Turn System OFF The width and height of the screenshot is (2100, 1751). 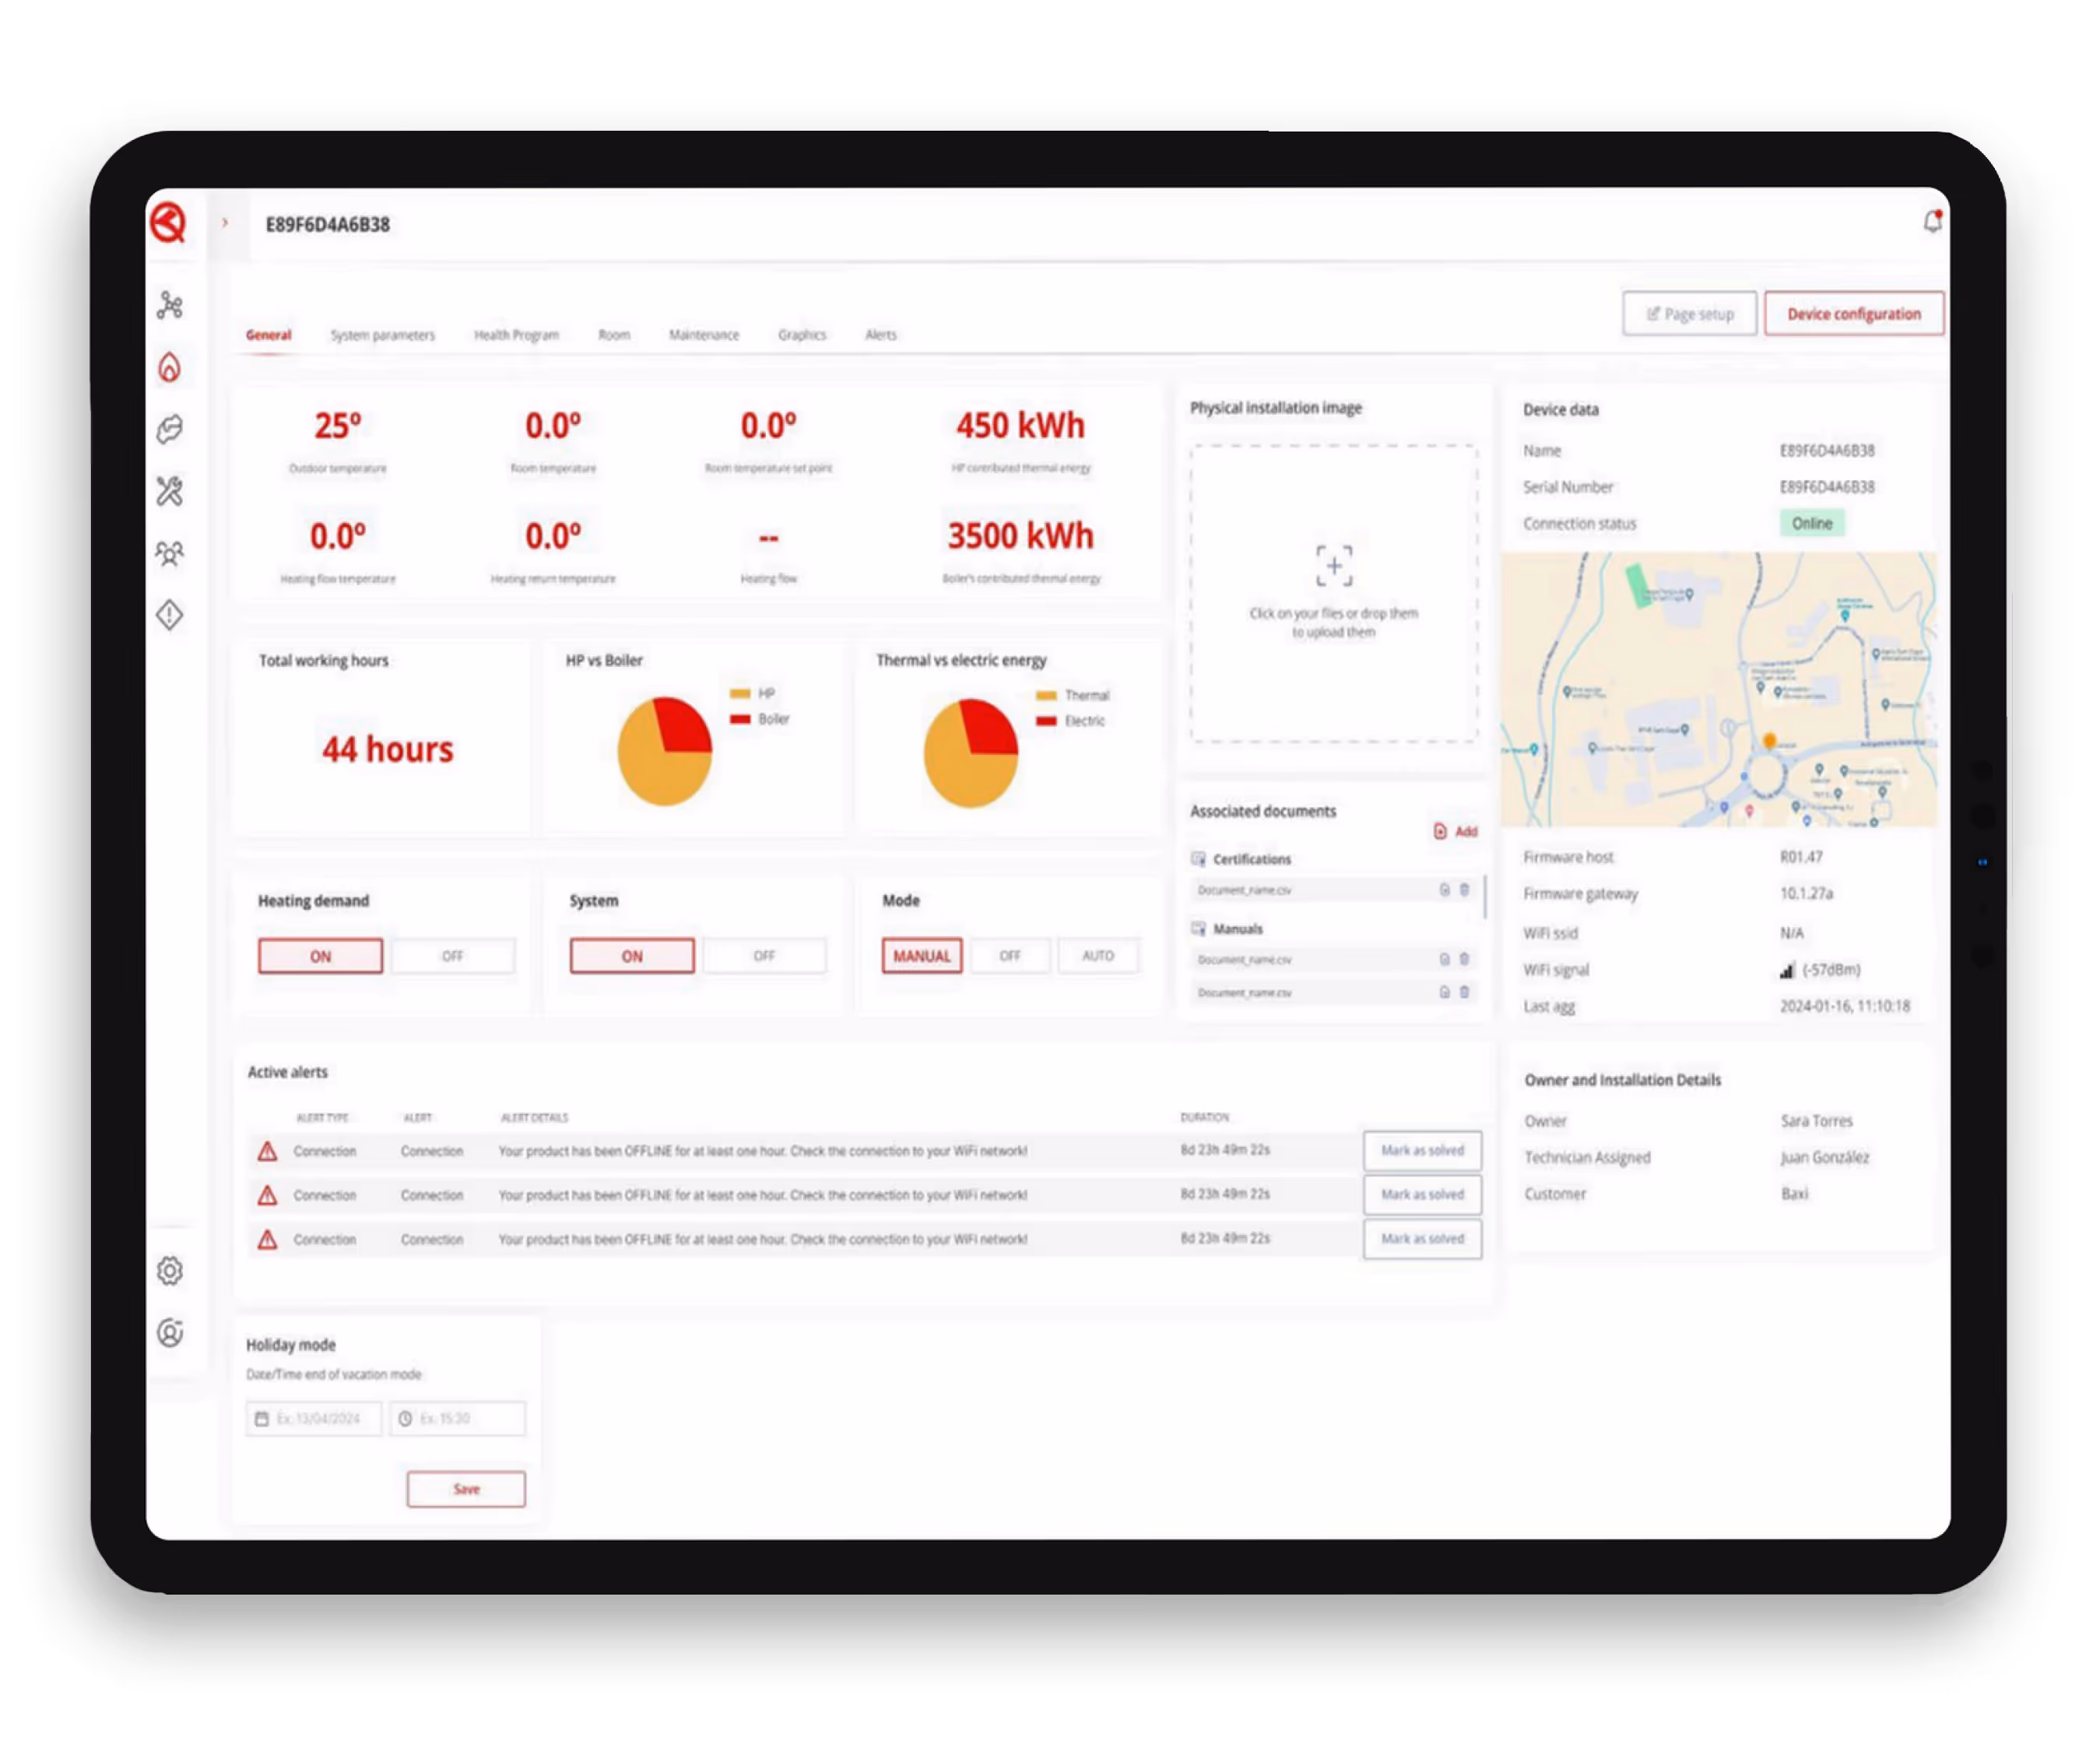coord(764,956)
